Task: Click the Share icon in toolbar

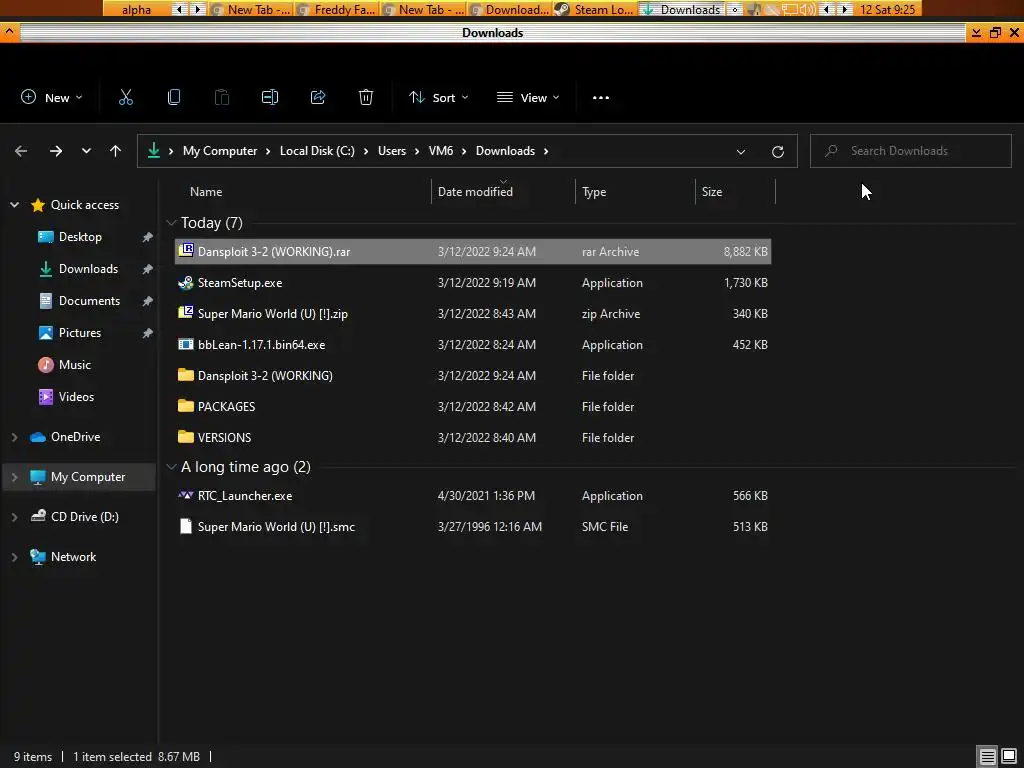Action: [x=318, y=97]
